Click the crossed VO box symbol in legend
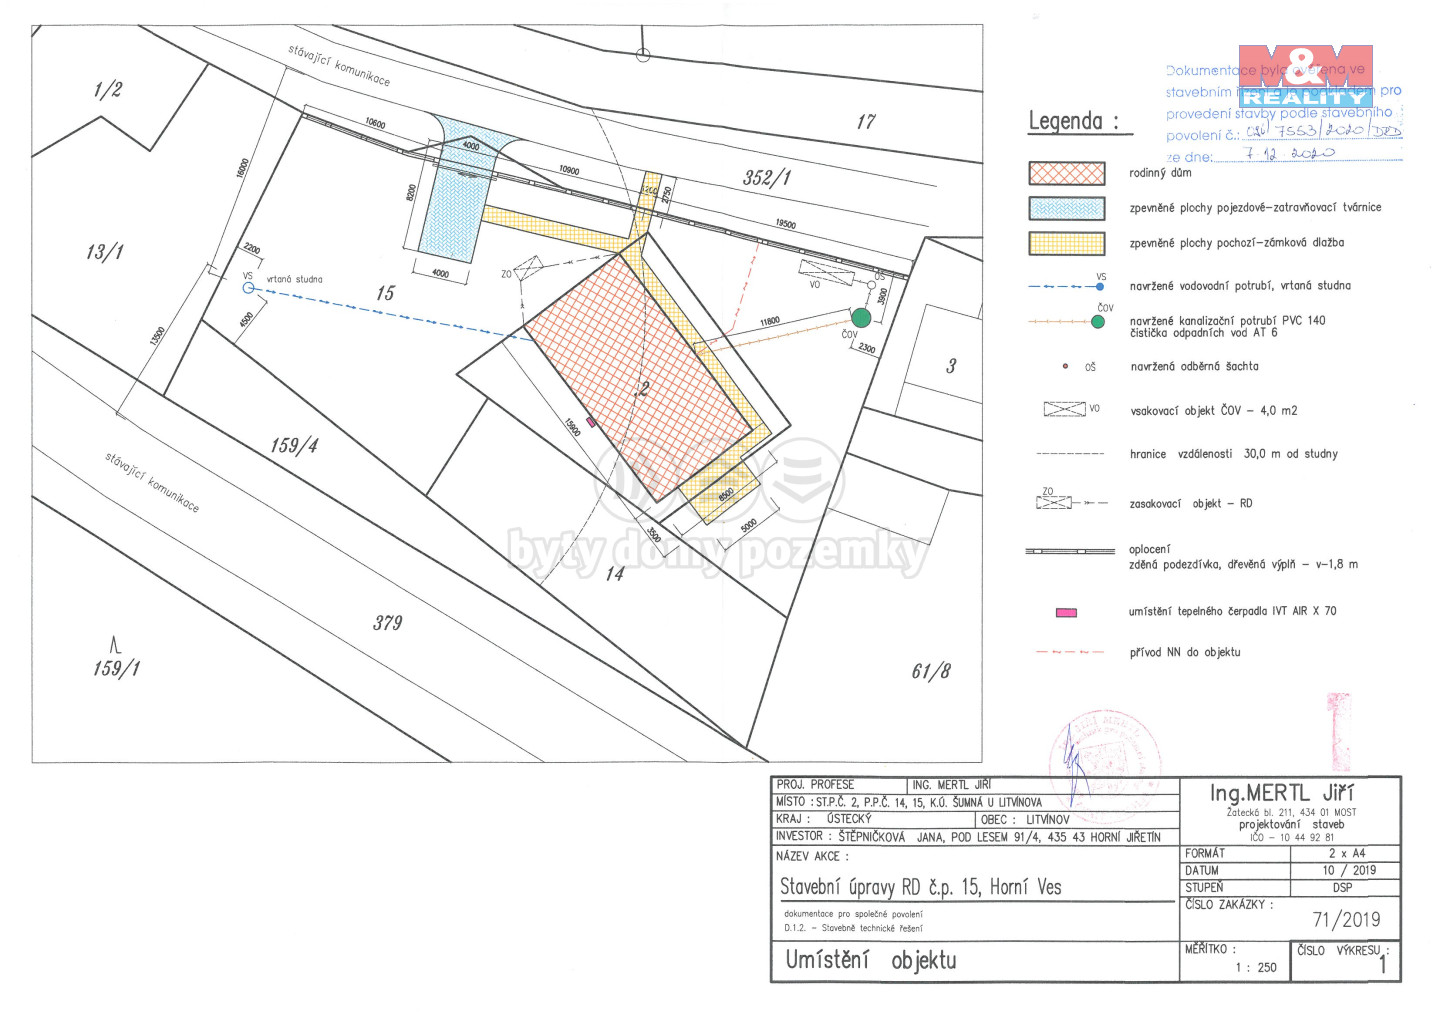 pyautogui.click(x=1064, y=409)
